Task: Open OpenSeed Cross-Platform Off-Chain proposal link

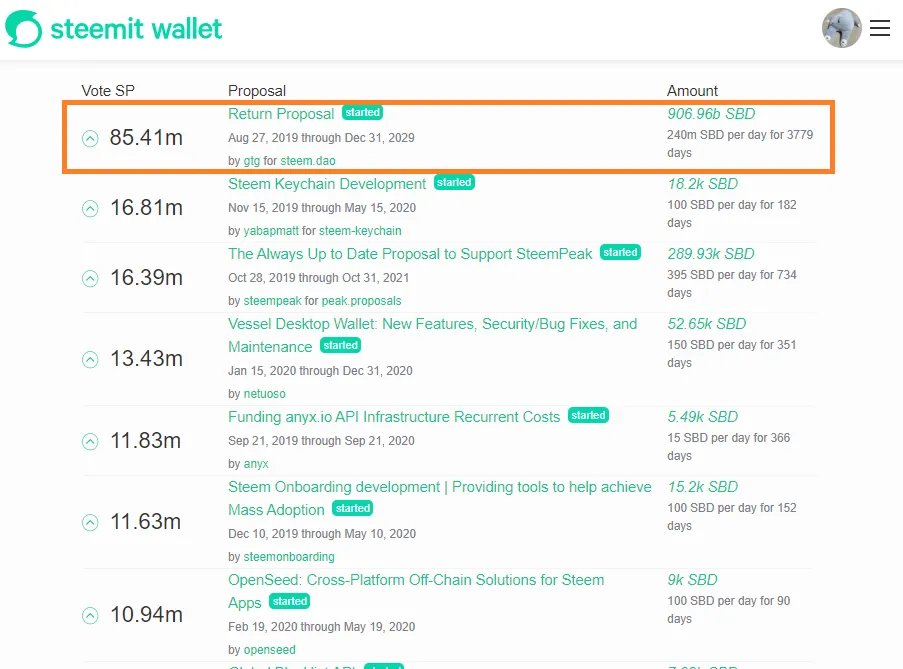Action: pyautogui.click(x=416, y=591)
